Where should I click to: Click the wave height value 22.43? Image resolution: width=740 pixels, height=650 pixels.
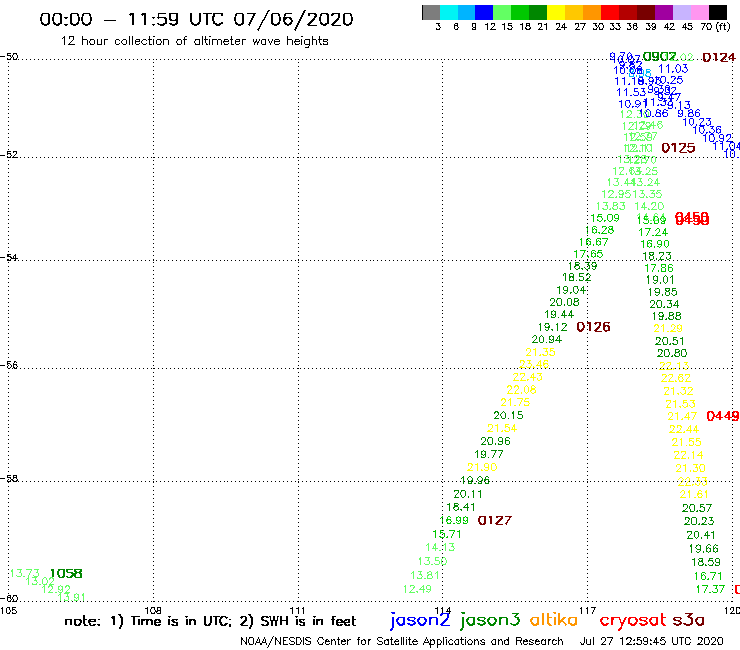pyautogui.click(x=528, y=377)
